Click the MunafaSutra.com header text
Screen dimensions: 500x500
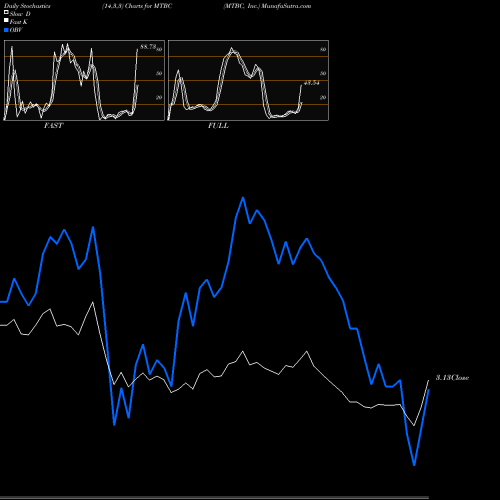coord(286,6)
